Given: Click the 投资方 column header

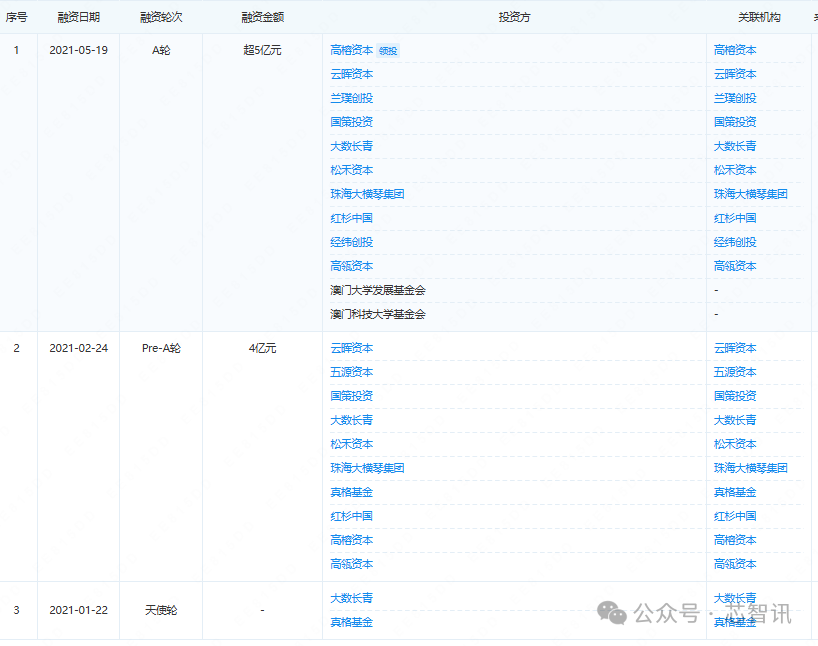Looking at the screenshot, I should coord(514,17).
